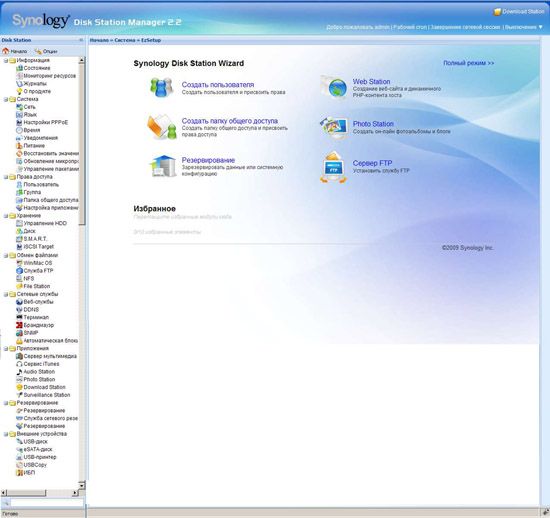550x518 pixels.
Task: Click the Сервер FTP wizard link
Action: click(x=372, y=163)
